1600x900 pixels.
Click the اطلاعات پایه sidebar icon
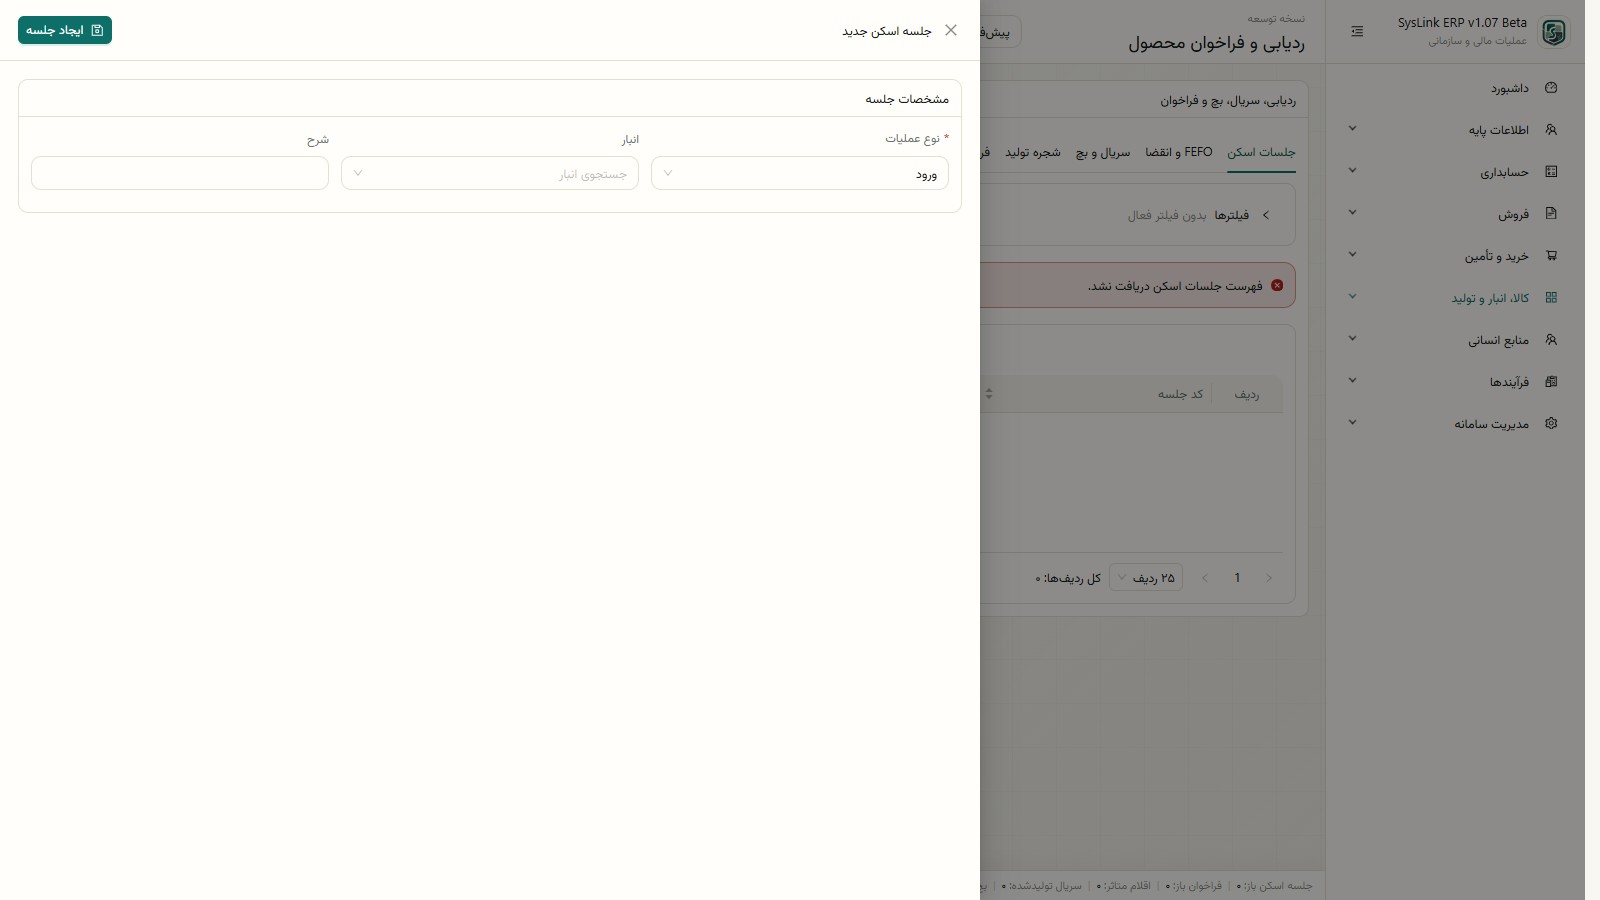tap(1551, 130)
